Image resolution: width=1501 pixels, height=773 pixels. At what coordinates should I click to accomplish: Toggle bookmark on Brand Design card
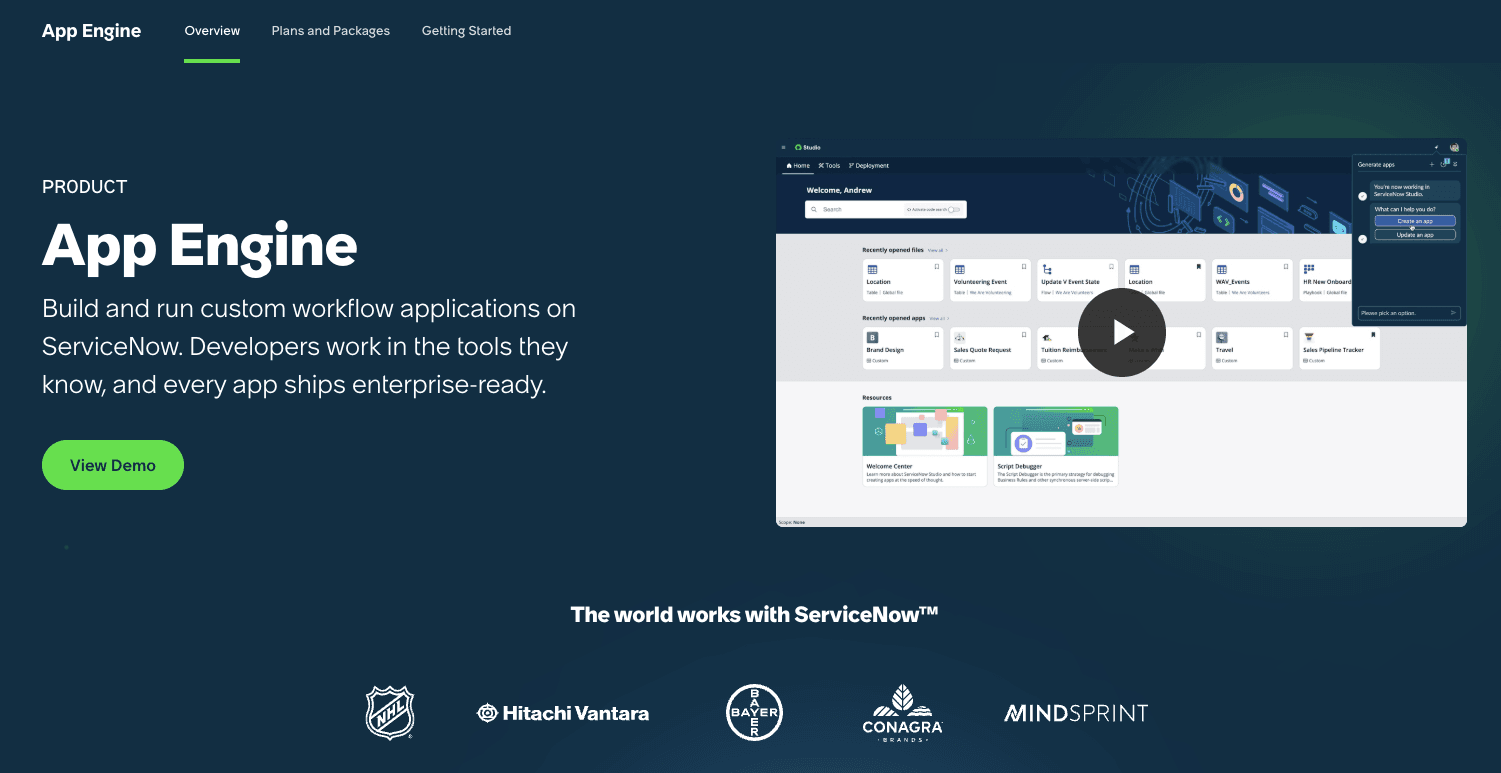point(937,335)
